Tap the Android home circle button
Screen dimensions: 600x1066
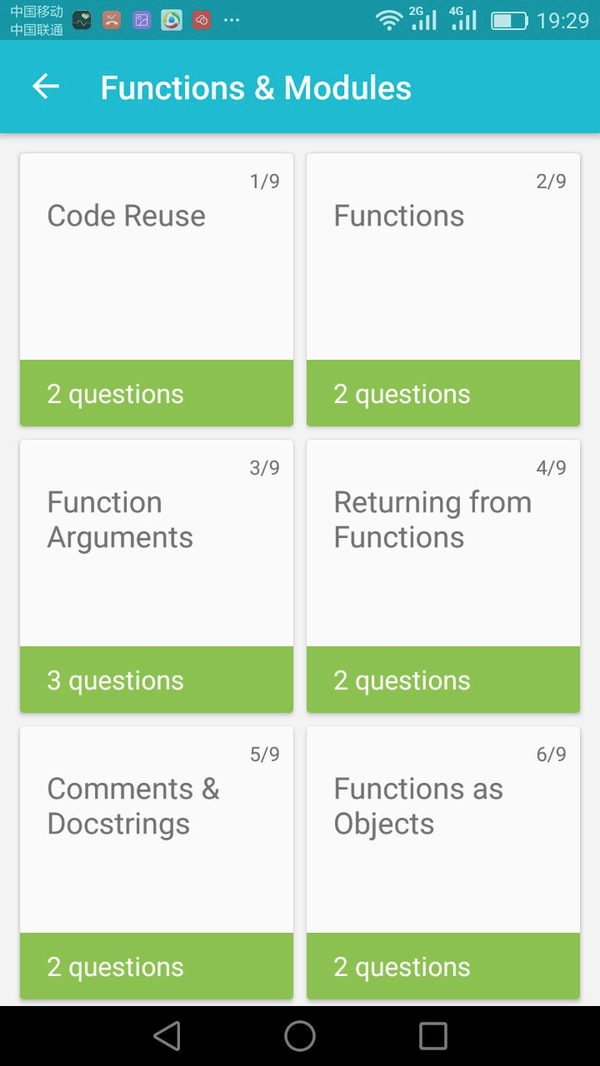[300, 1035]
